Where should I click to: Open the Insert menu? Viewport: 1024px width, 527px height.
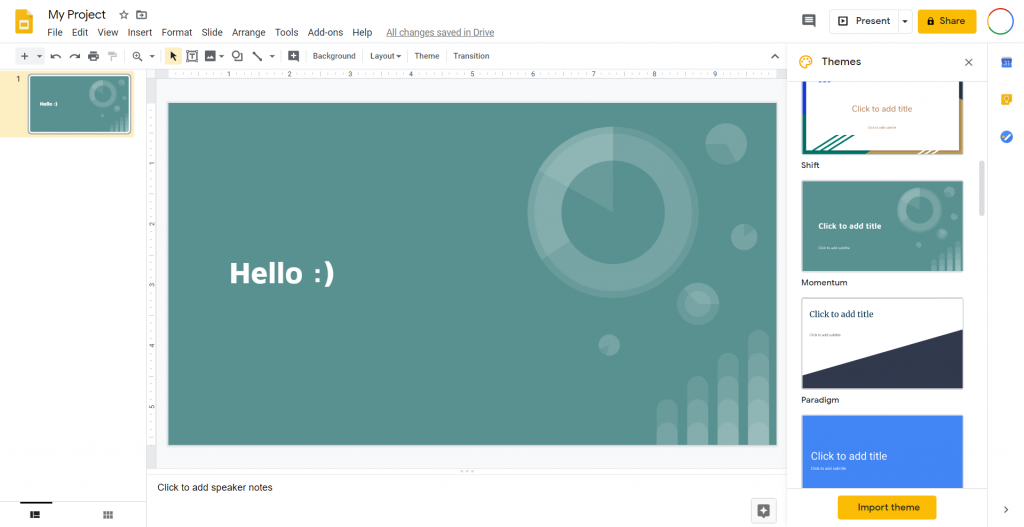pyautogui.click(x=140, y=33)
